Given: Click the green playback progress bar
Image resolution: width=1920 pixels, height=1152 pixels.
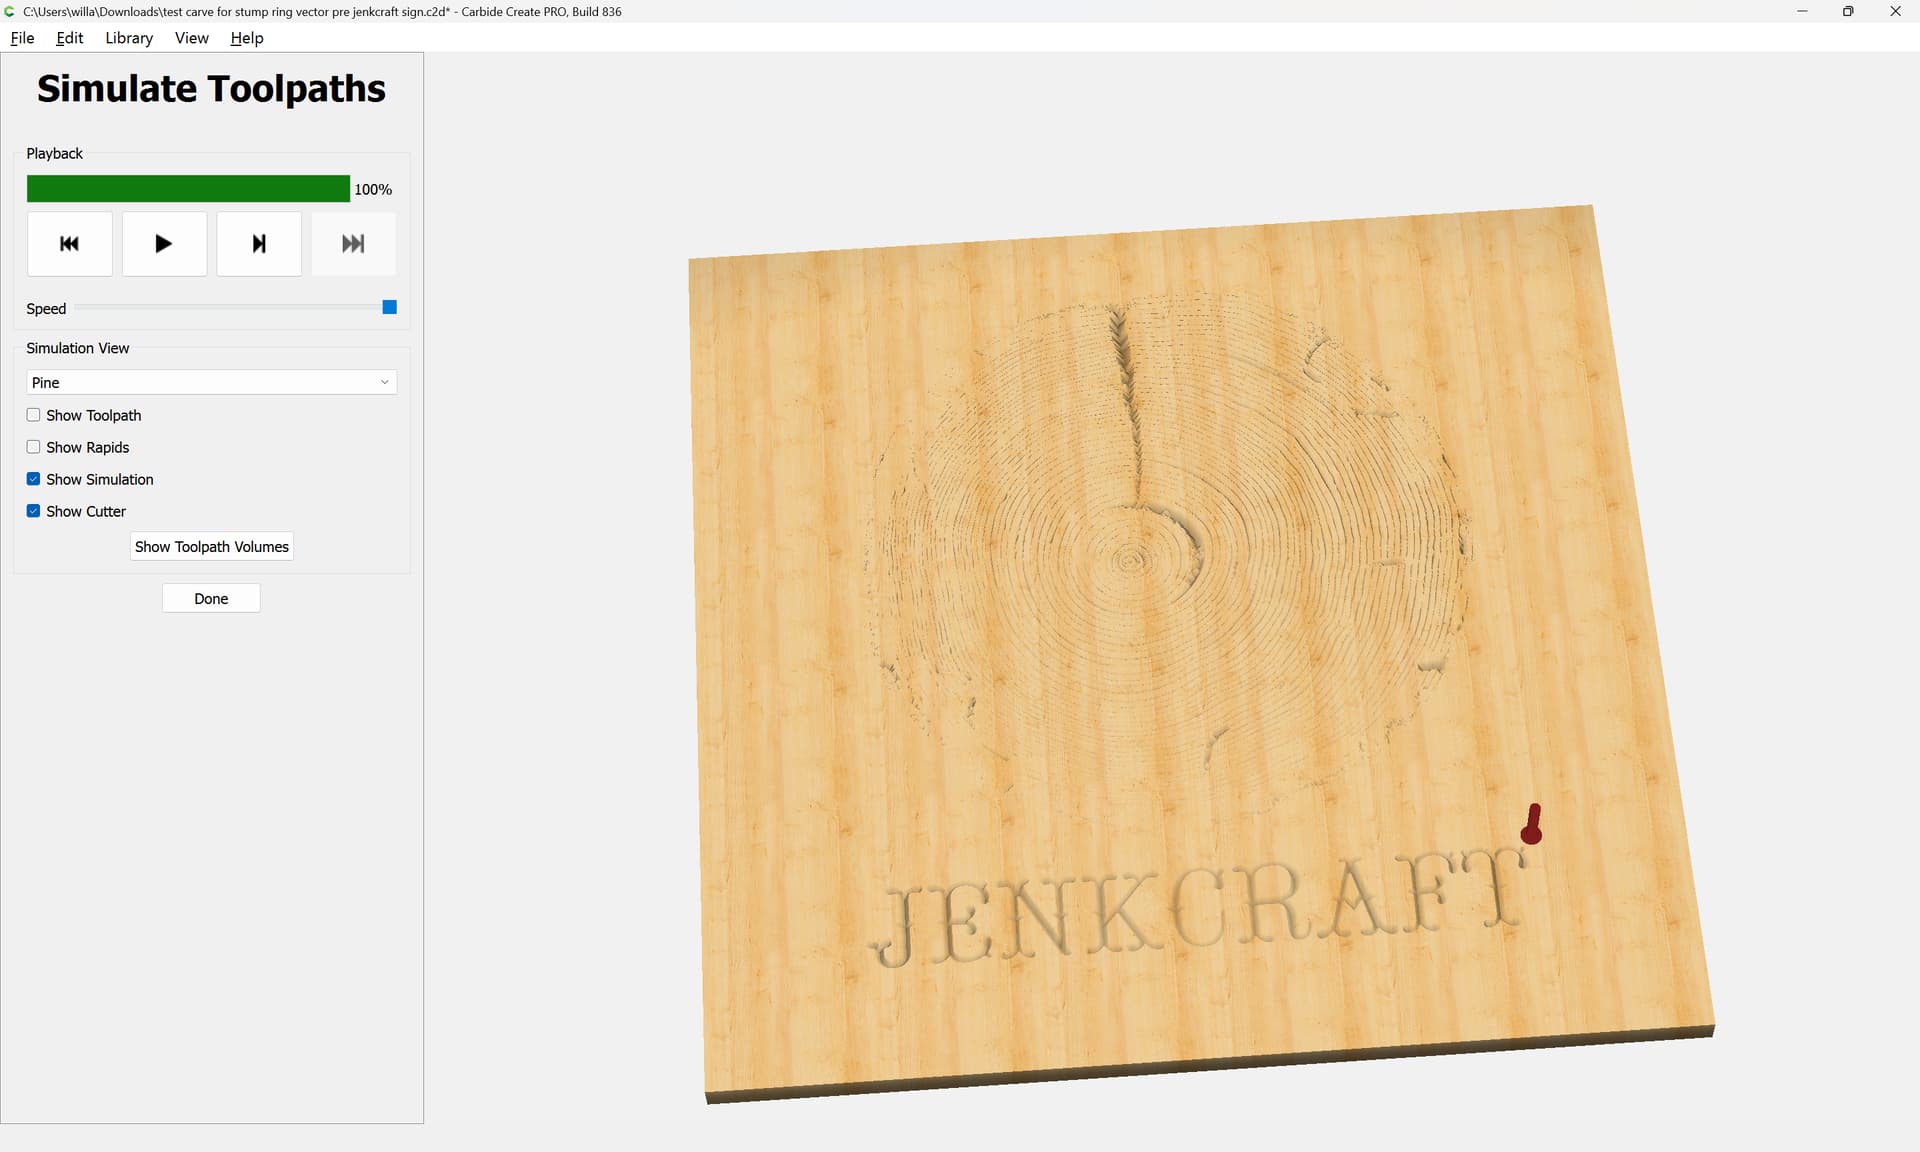Looking at the screenshot, I should pos(188,189).
